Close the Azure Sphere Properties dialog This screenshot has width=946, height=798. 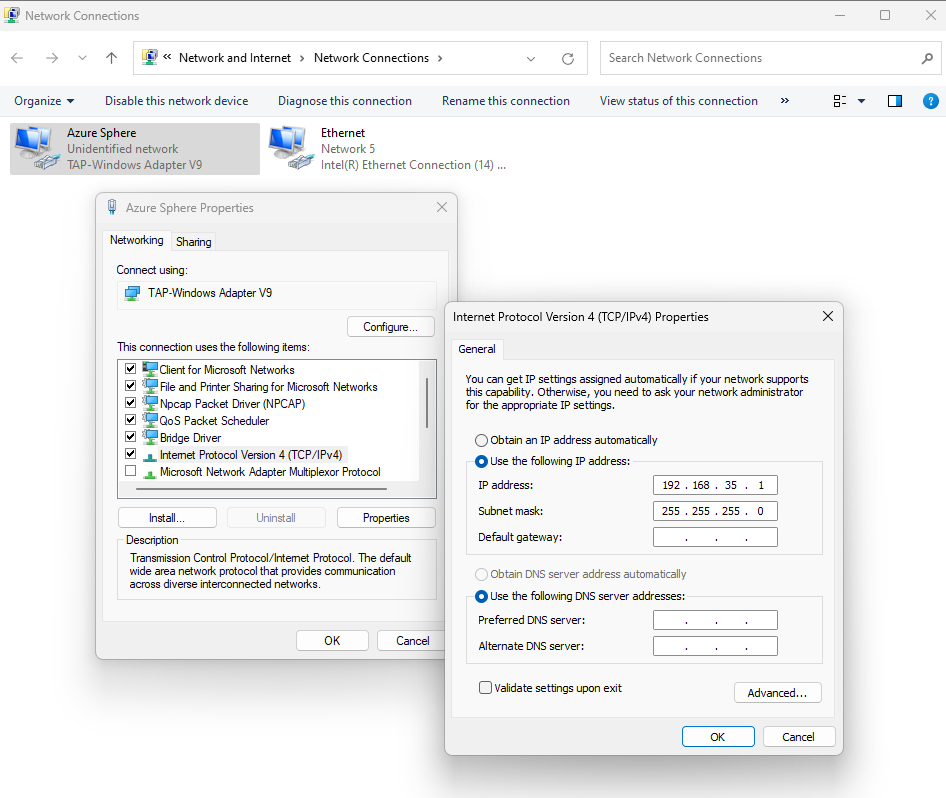442,207
